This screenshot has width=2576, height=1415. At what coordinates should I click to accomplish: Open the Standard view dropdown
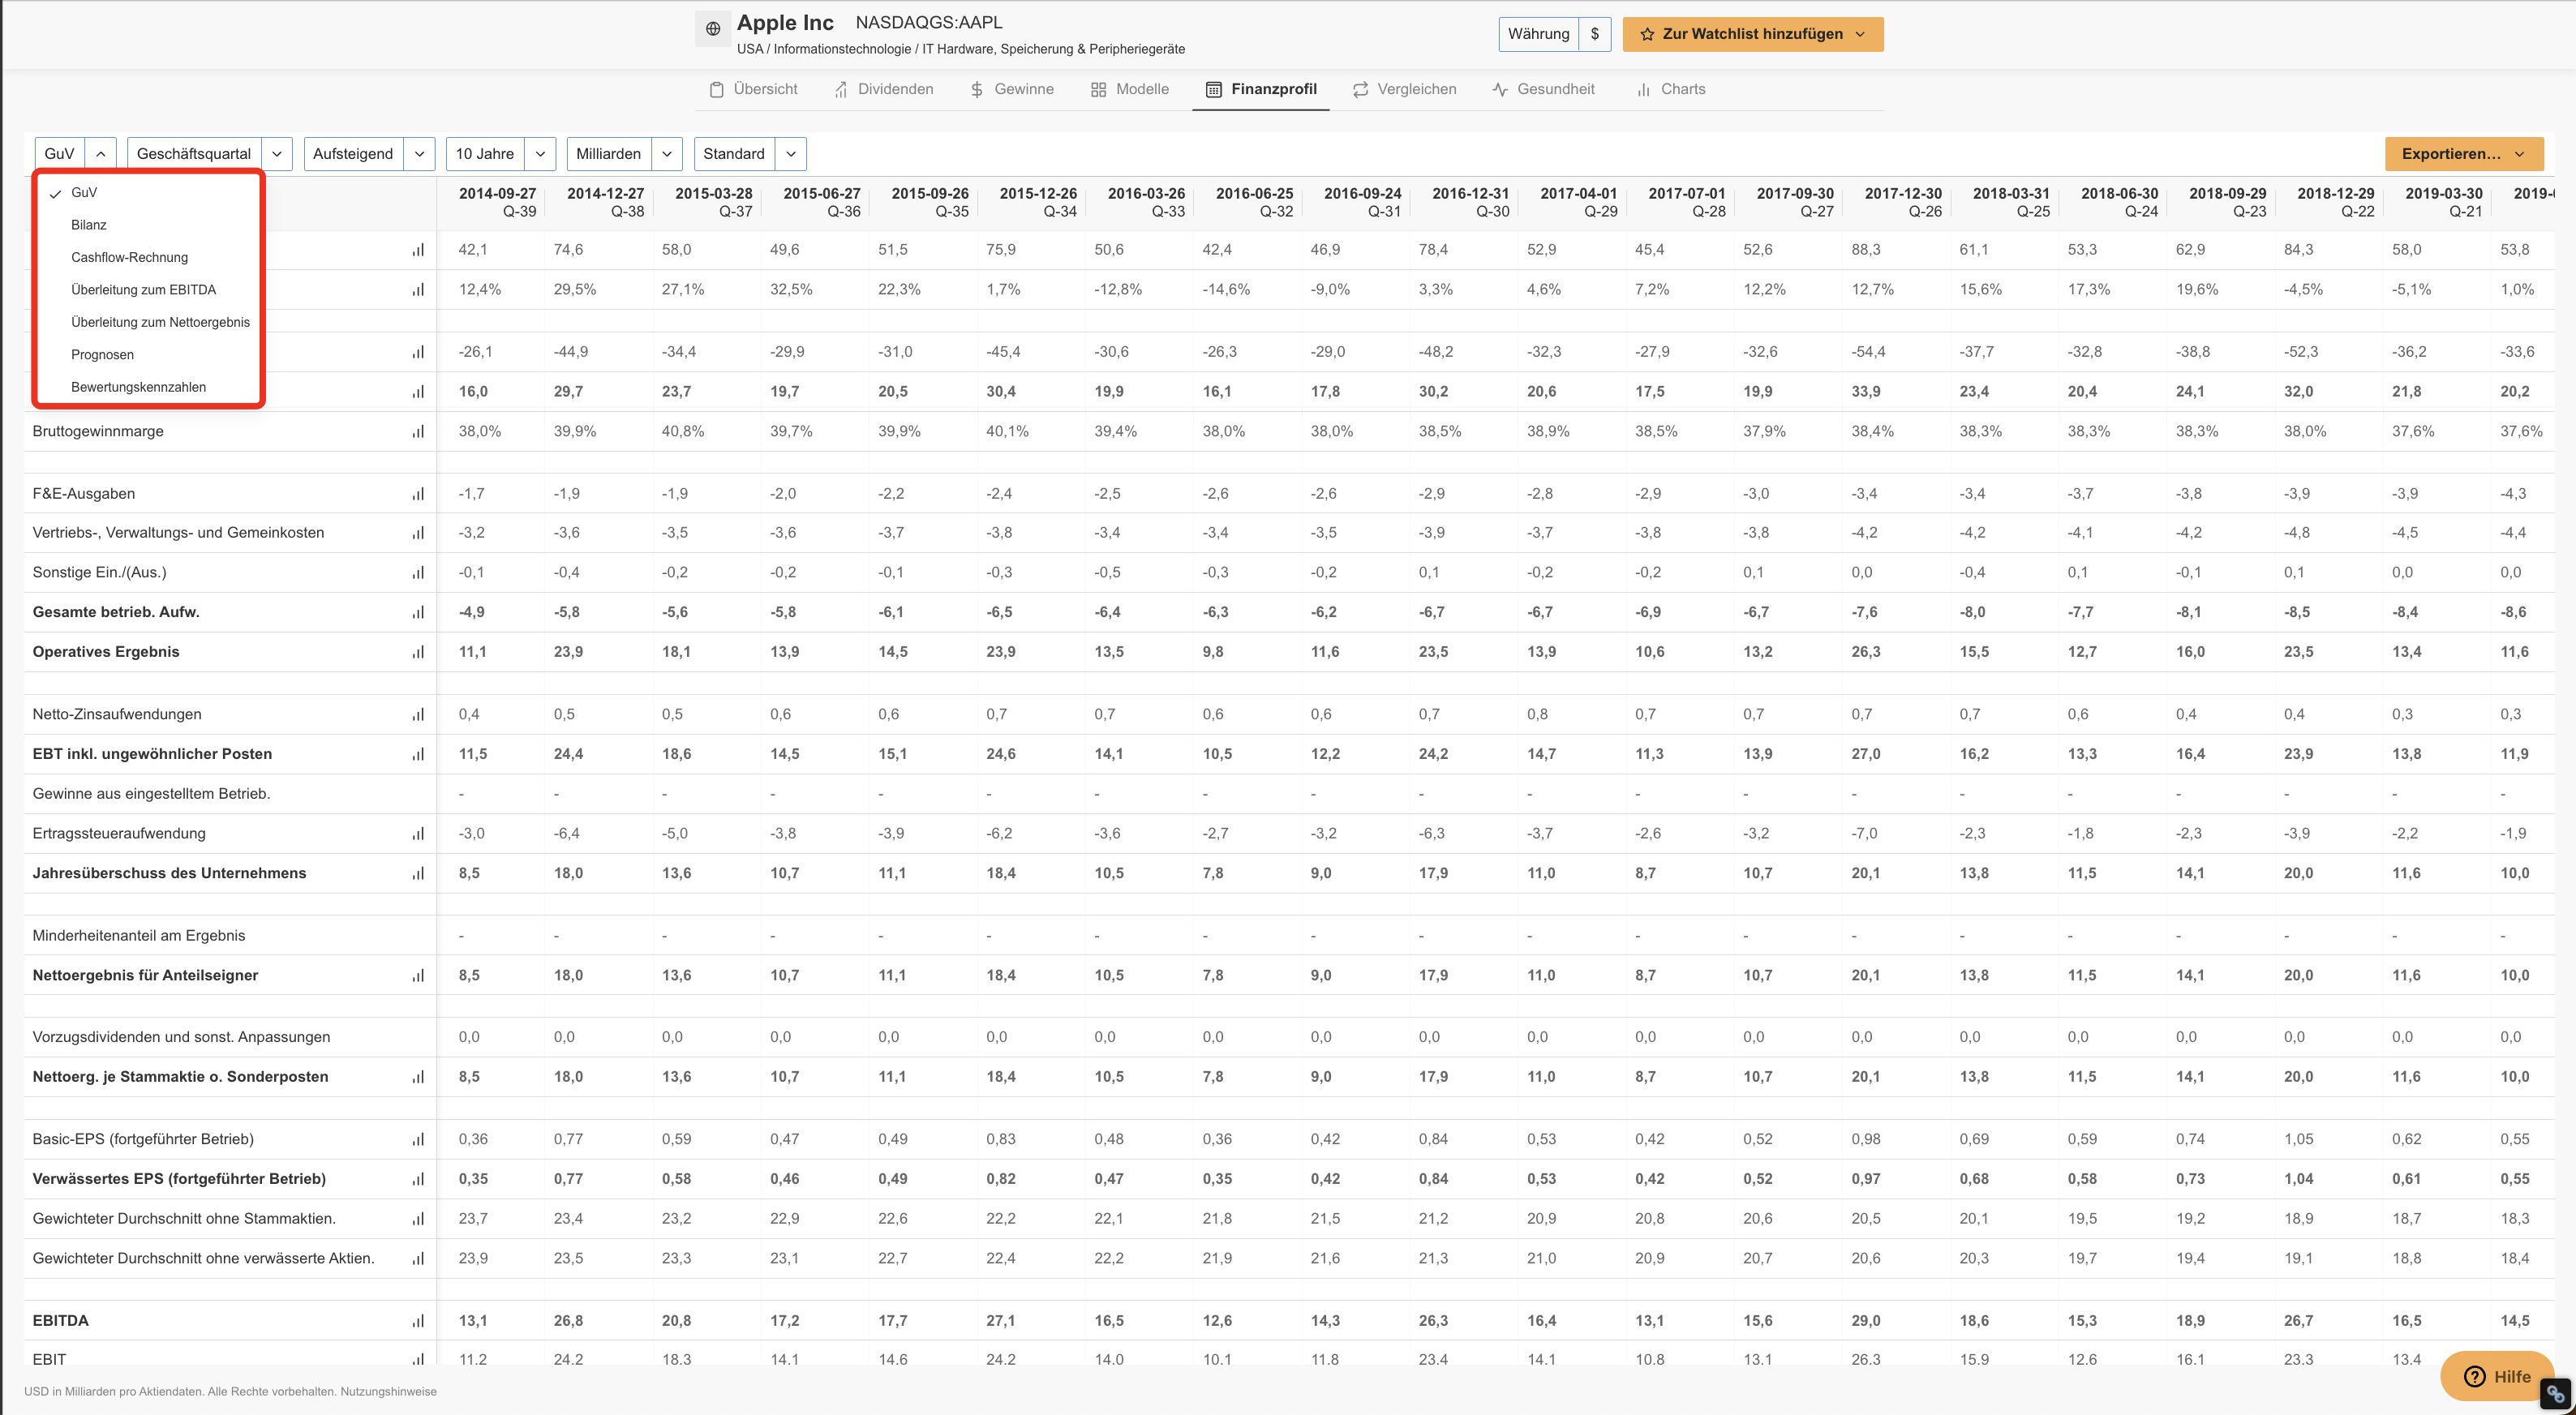[750, 154]
